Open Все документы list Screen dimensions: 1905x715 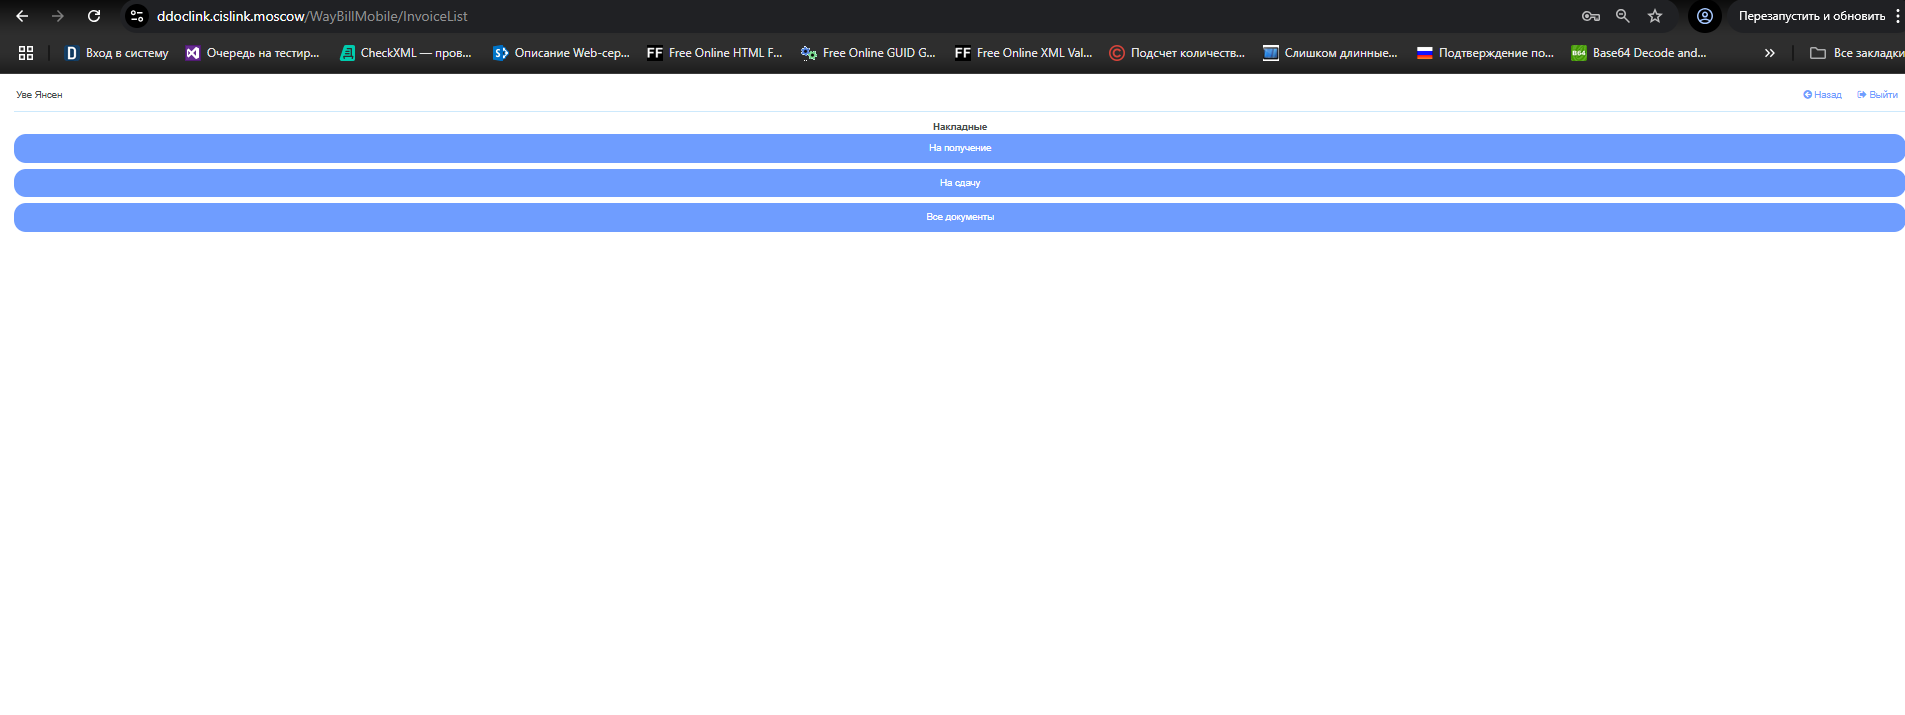959,217
